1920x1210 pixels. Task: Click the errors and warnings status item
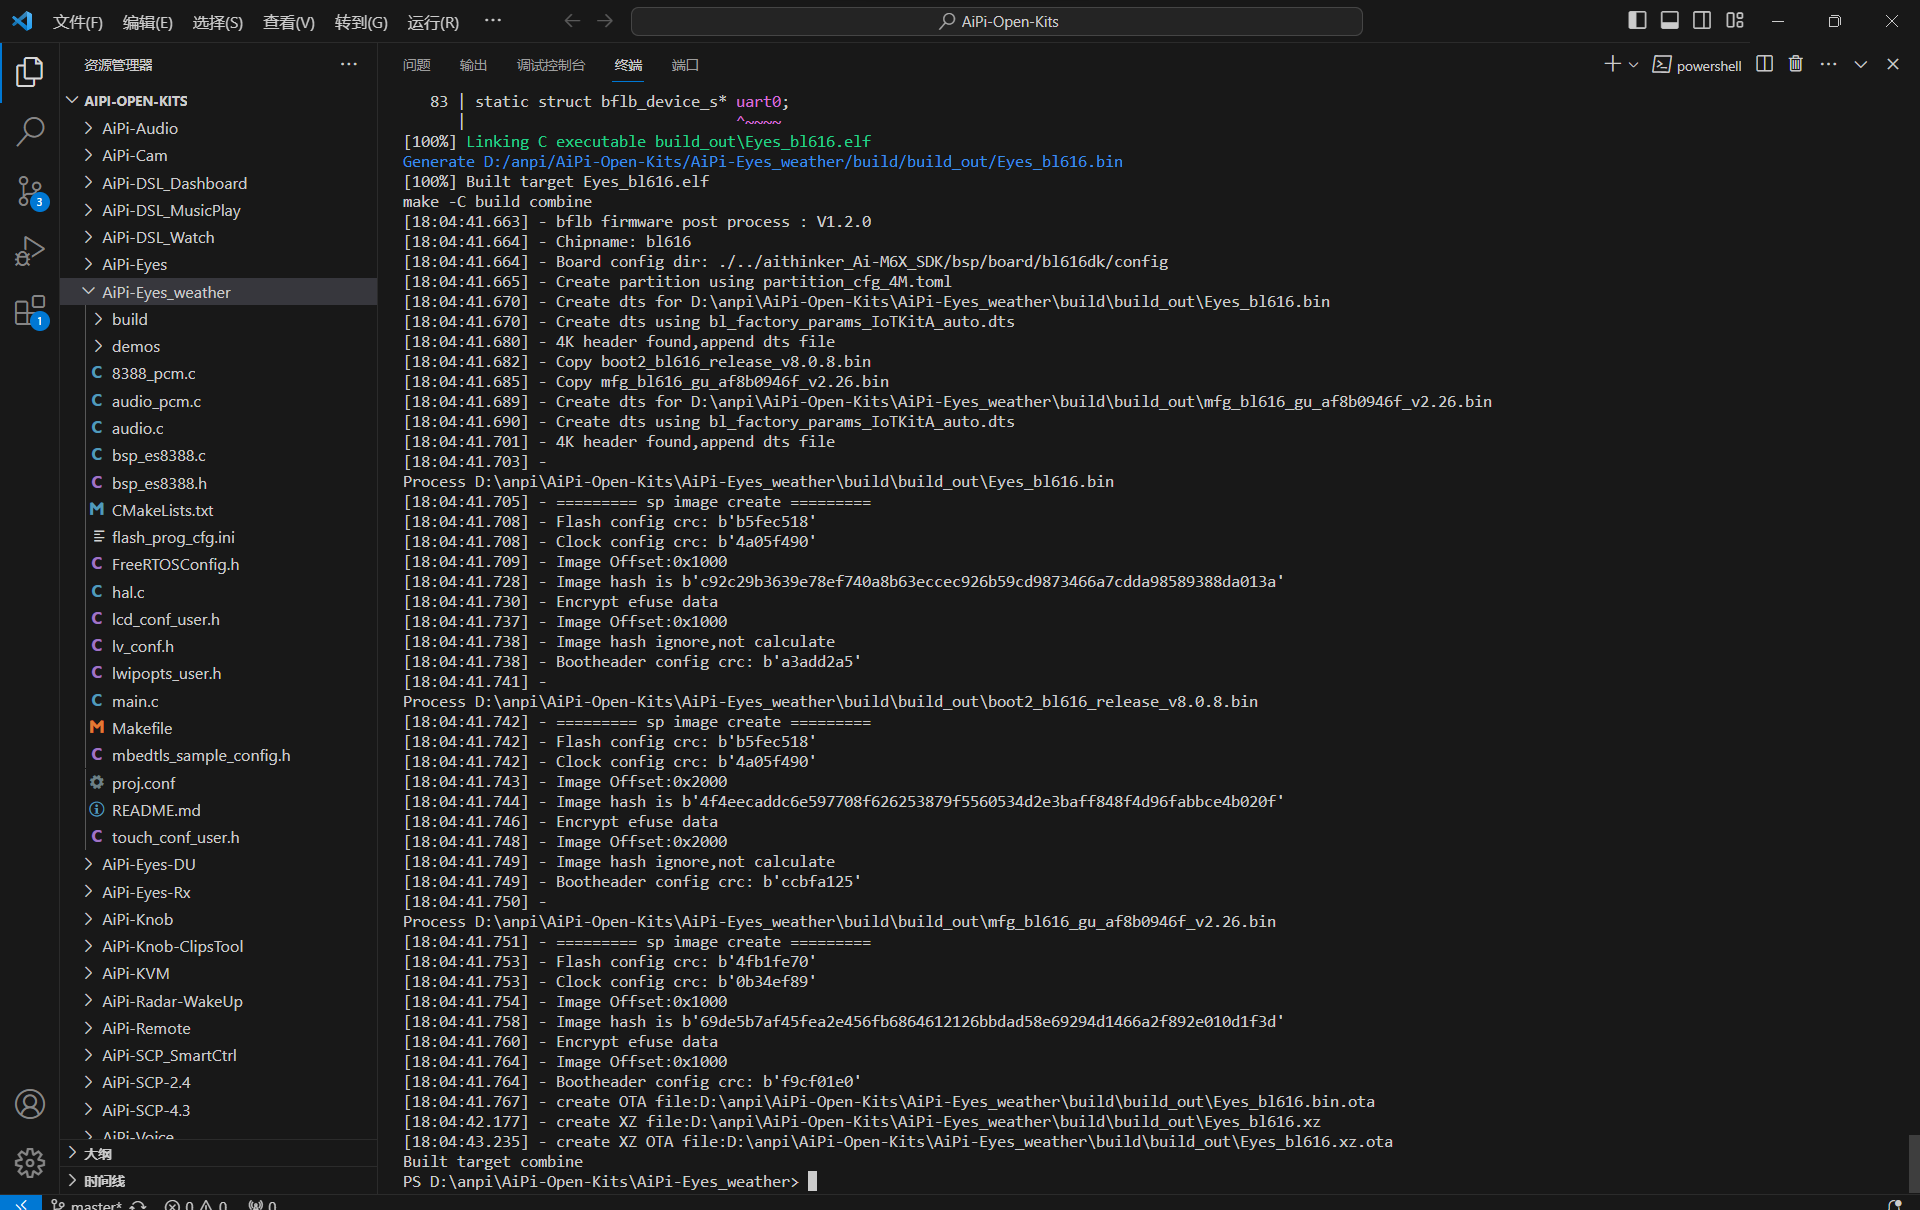[196, 1204]
